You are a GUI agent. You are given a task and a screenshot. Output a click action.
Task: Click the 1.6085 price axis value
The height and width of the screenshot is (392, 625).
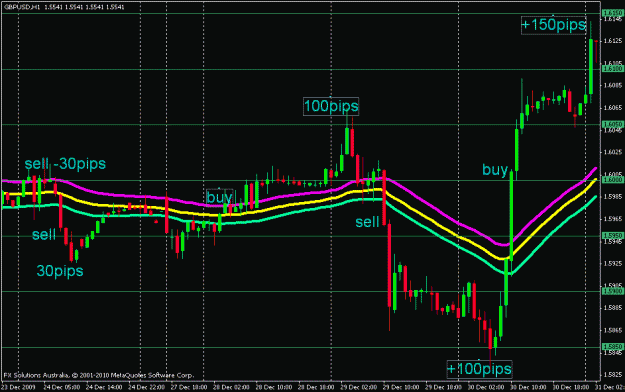click(613, 85)
